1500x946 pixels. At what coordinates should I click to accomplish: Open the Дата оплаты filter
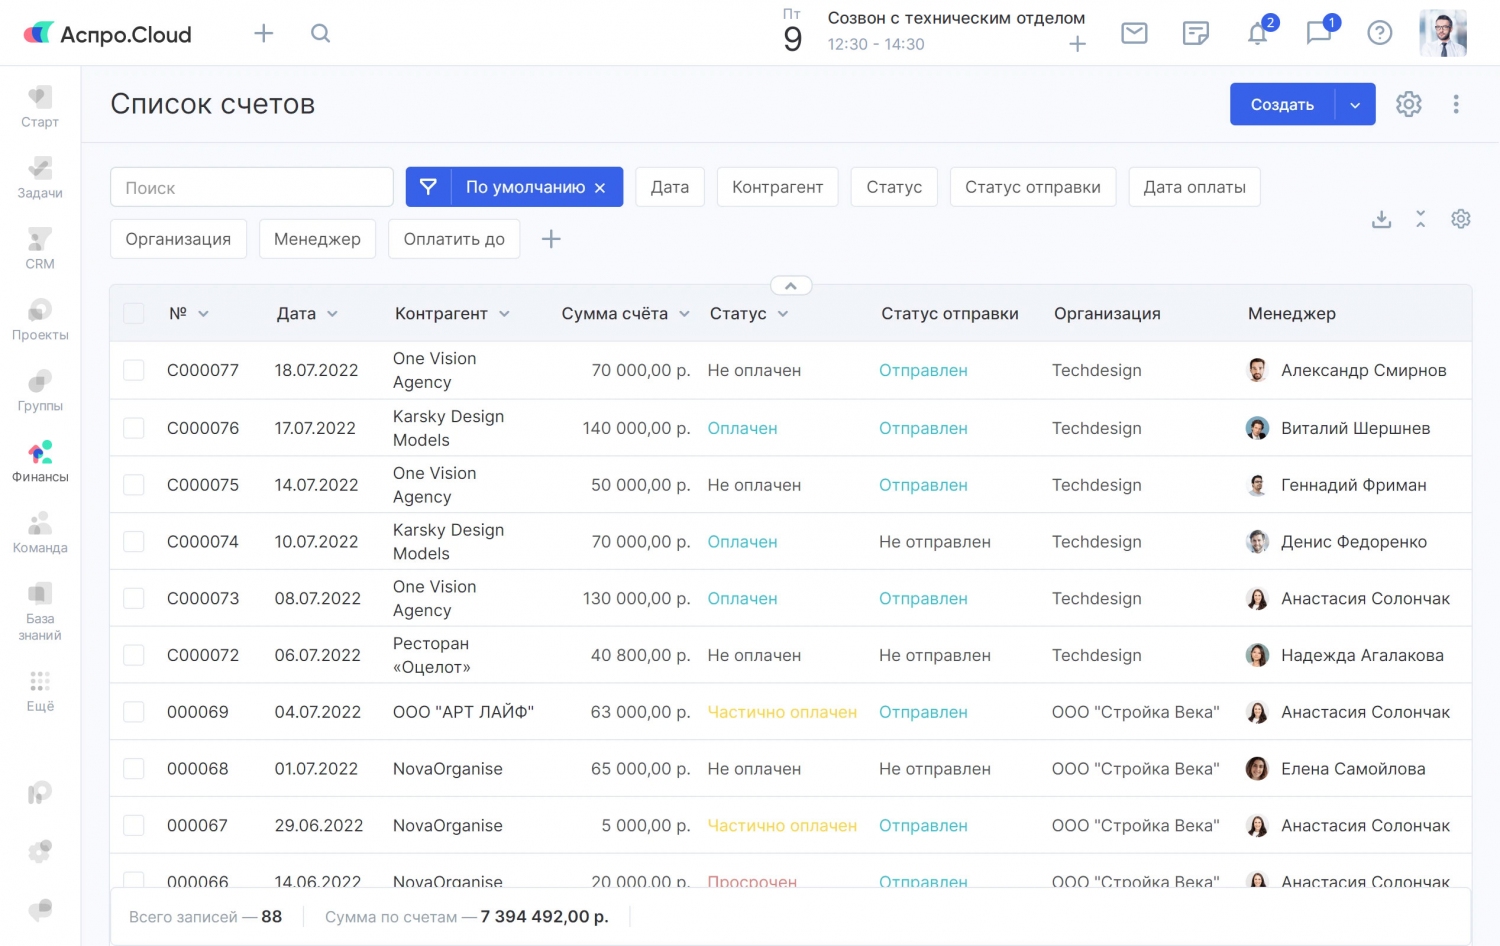pos(1194,187)
